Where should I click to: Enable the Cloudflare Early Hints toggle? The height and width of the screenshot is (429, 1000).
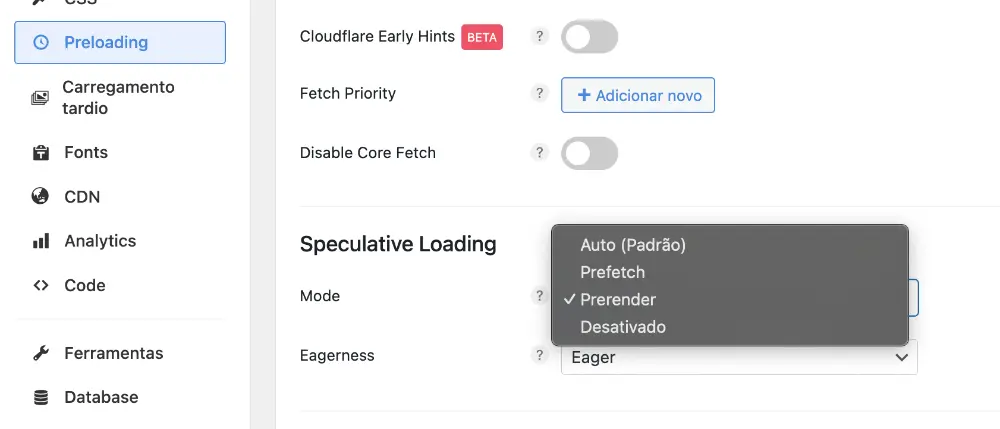click(x=589, y=38)
